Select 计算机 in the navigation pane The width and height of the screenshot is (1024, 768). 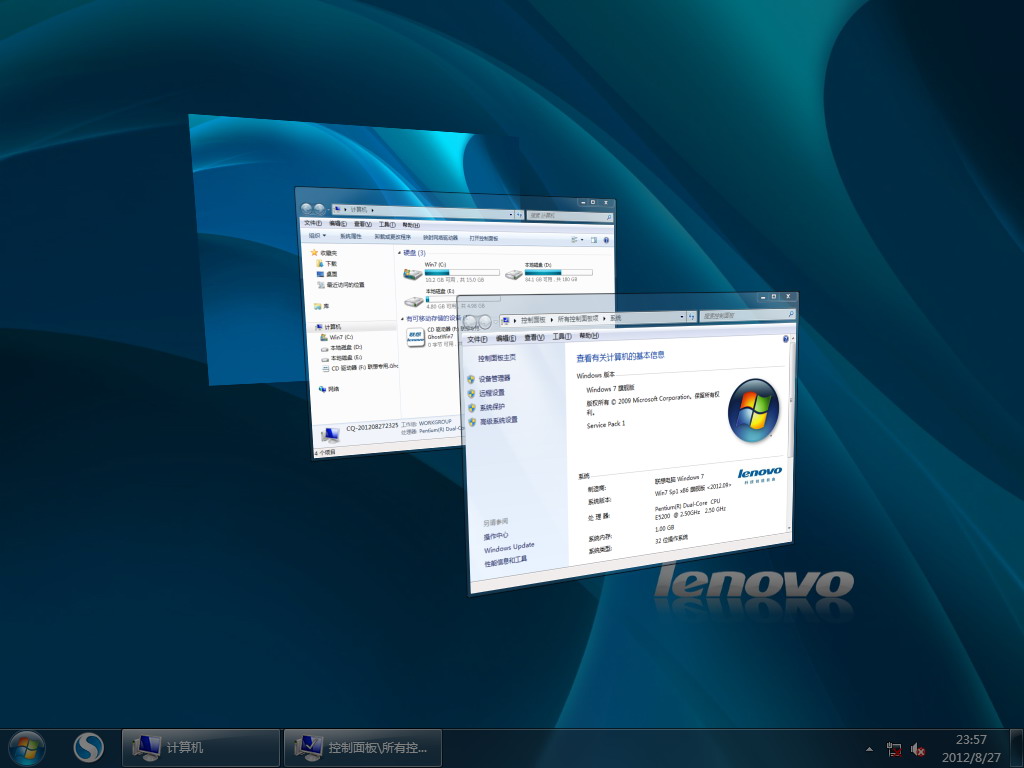328,327
